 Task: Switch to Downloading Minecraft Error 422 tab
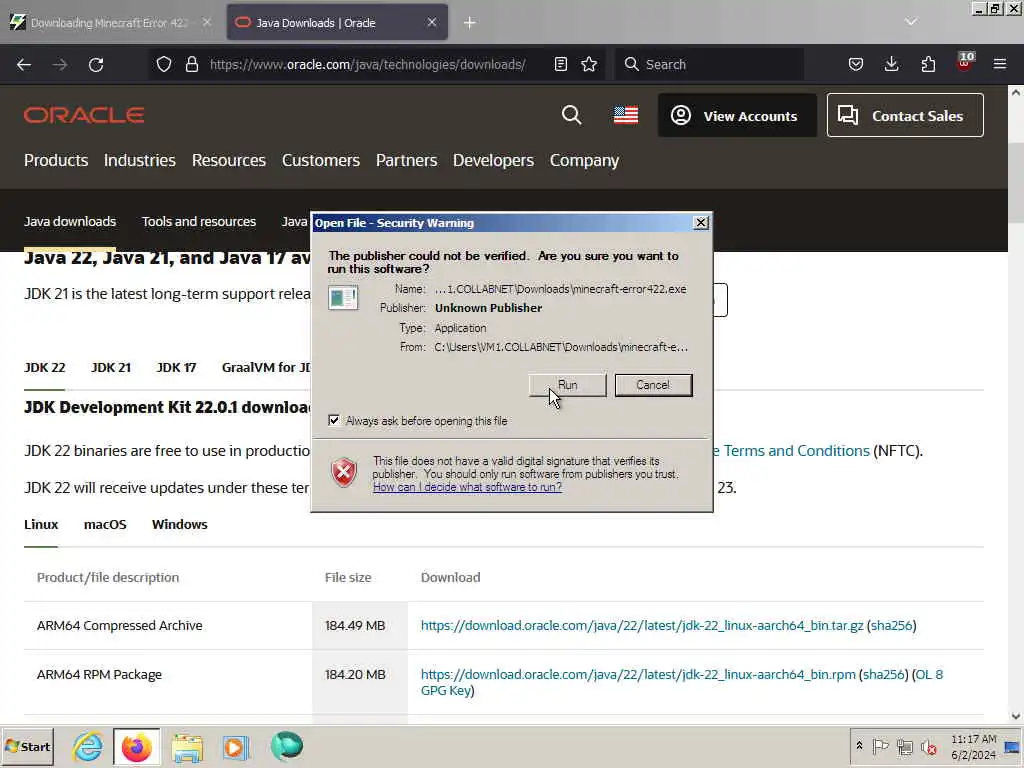pyautogui.click(x=109, y=23)
